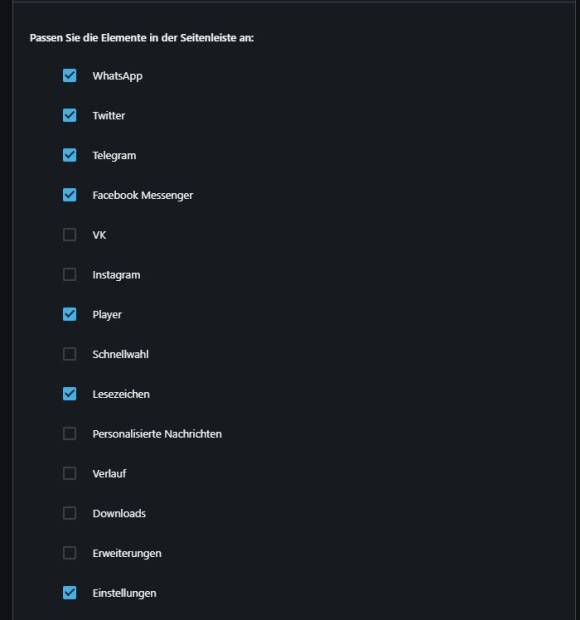Enable the Erweiterungen checkbox

70,553
